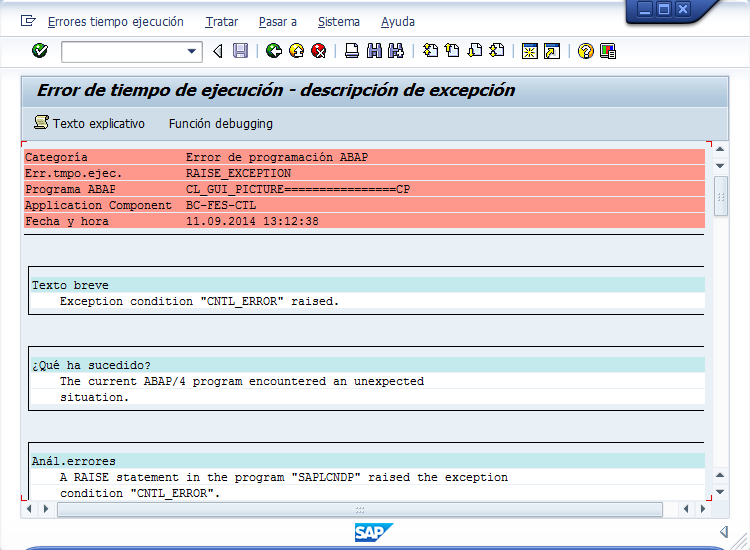Open the Pasar a menu

[278, 22]
